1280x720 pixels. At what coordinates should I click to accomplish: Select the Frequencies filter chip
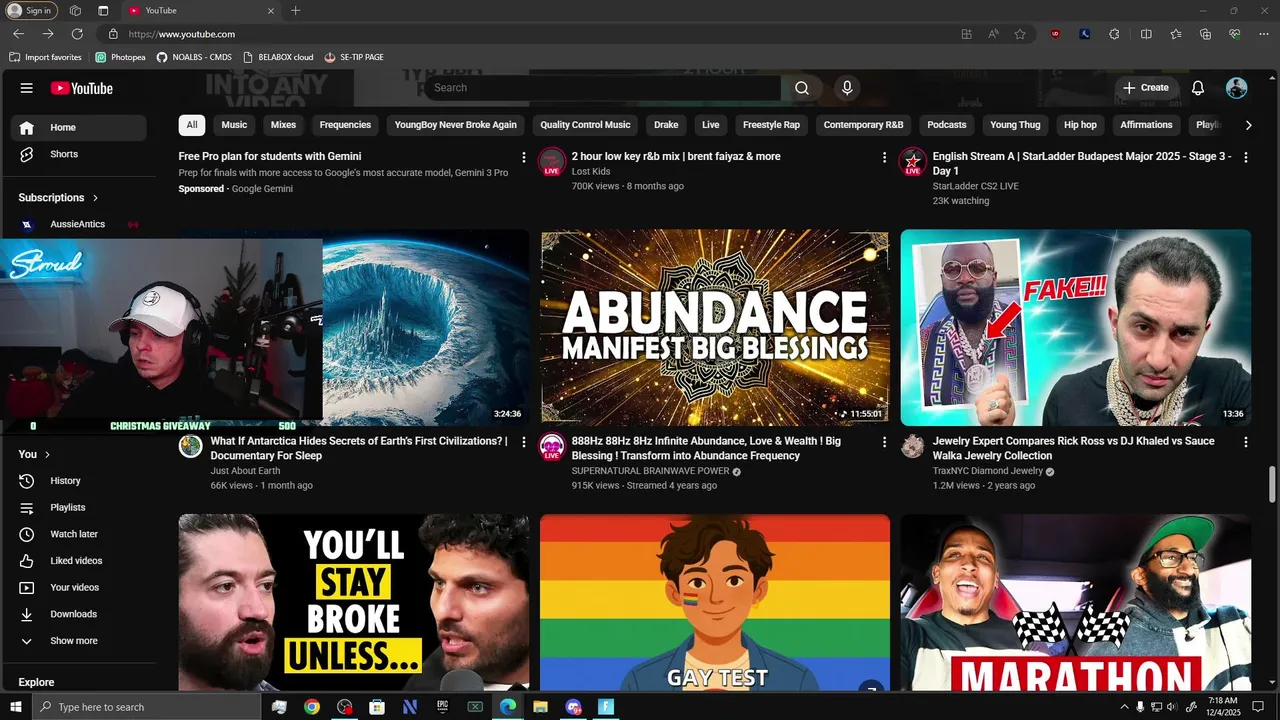(345, 125)
